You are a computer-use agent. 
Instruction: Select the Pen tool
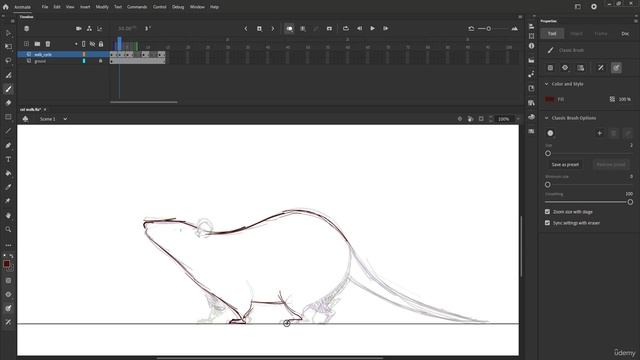point(8,145)
